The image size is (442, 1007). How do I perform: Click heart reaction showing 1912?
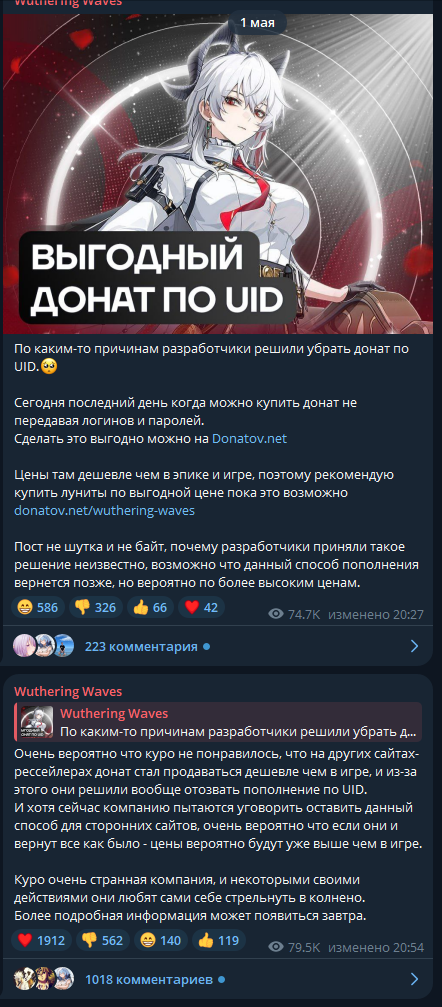coord(41,940)
